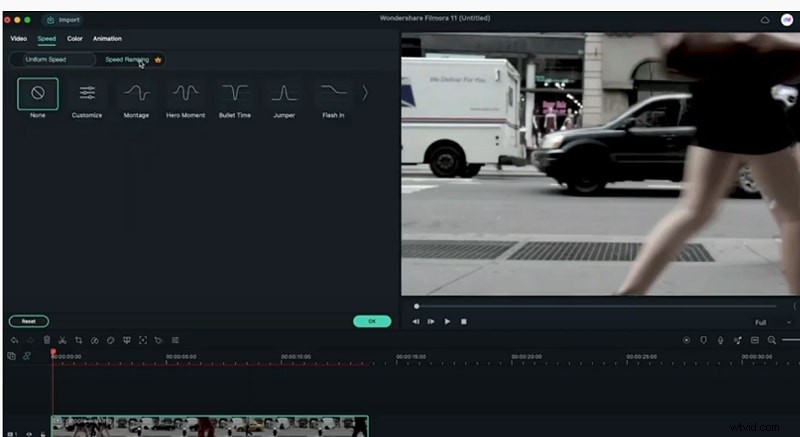Click the Reset button
This screenshot has width=800, height=437.
[28, 321]
